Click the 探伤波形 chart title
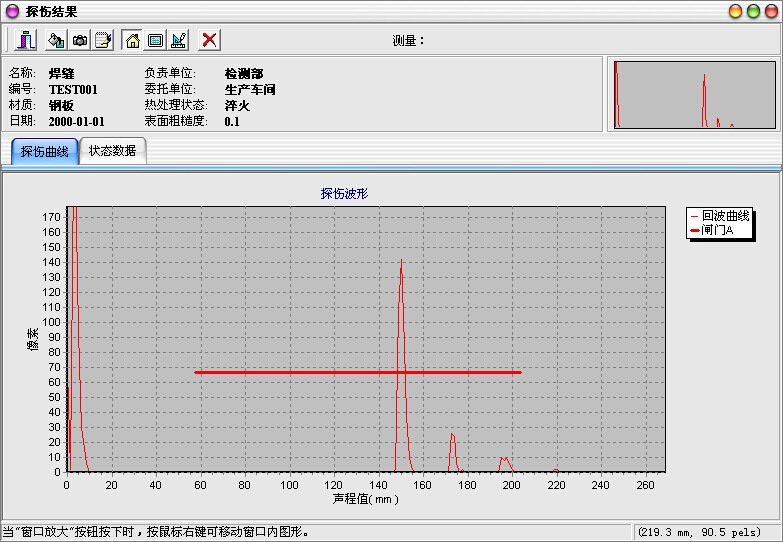This screenshot has height=542, width=783. click(344, 193)
